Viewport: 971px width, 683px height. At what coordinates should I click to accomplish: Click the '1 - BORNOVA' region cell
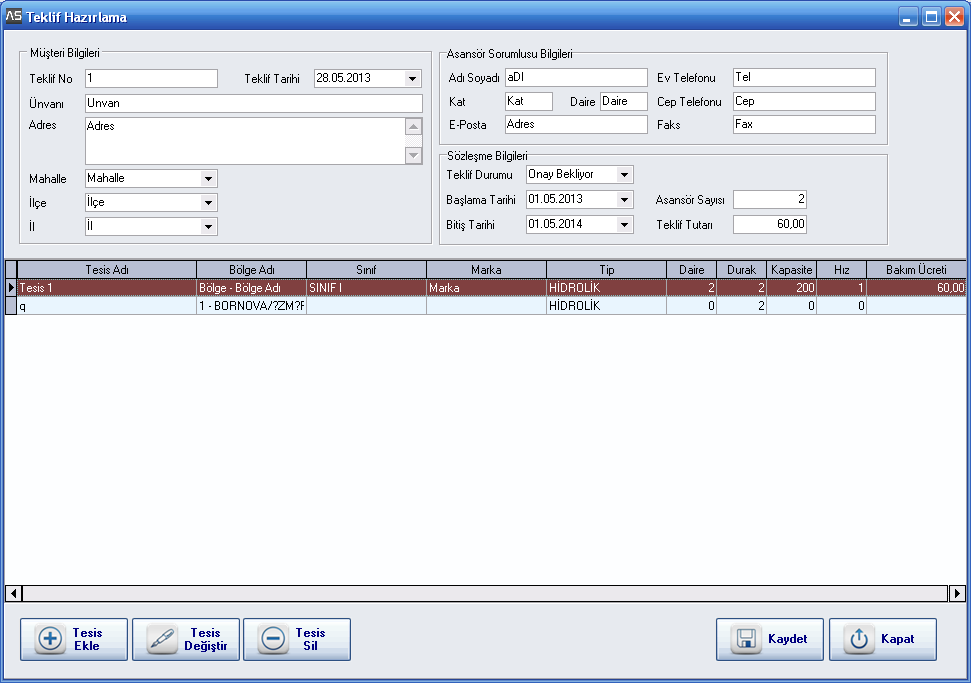[x=251, y=306]
